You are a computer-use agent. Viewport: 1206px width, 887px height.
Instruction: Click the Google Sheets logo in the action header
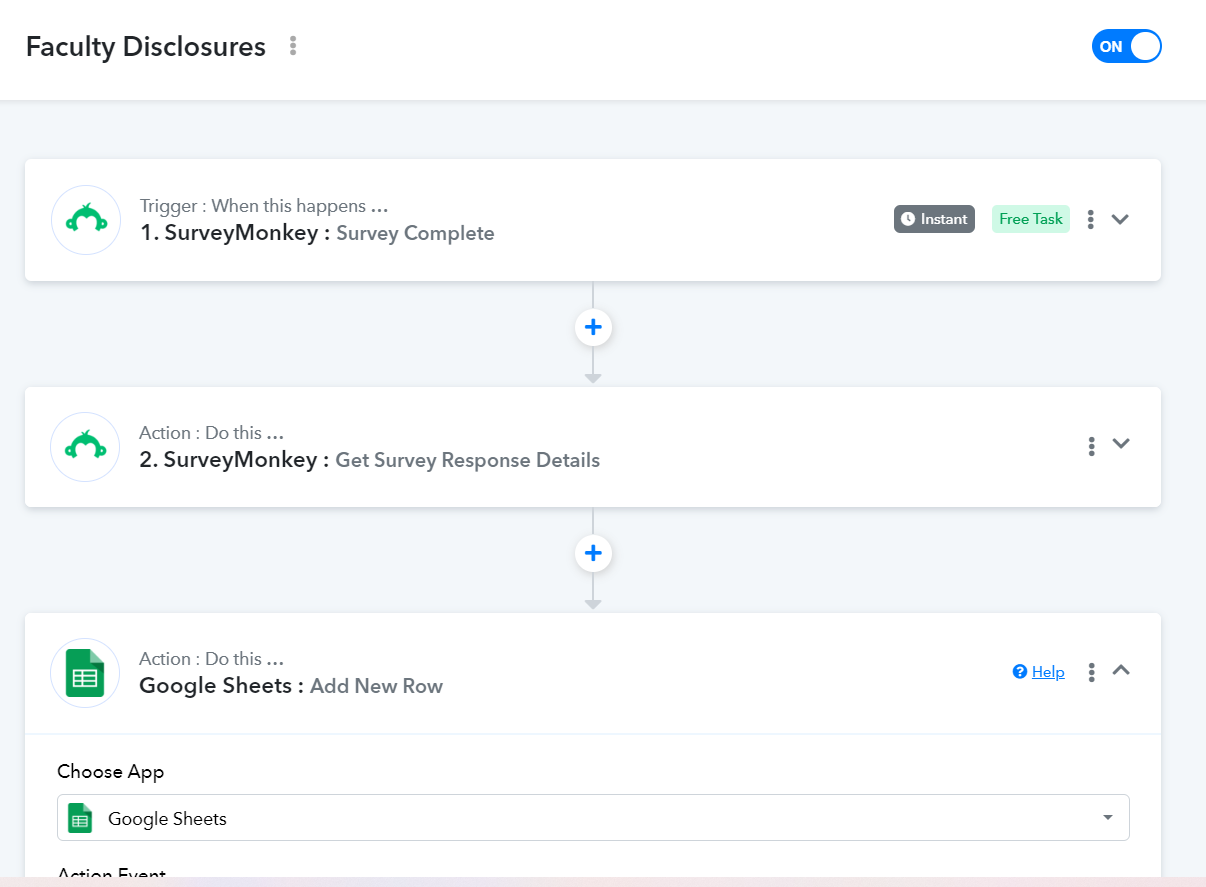pyautogui.click(x=86, y=673)
